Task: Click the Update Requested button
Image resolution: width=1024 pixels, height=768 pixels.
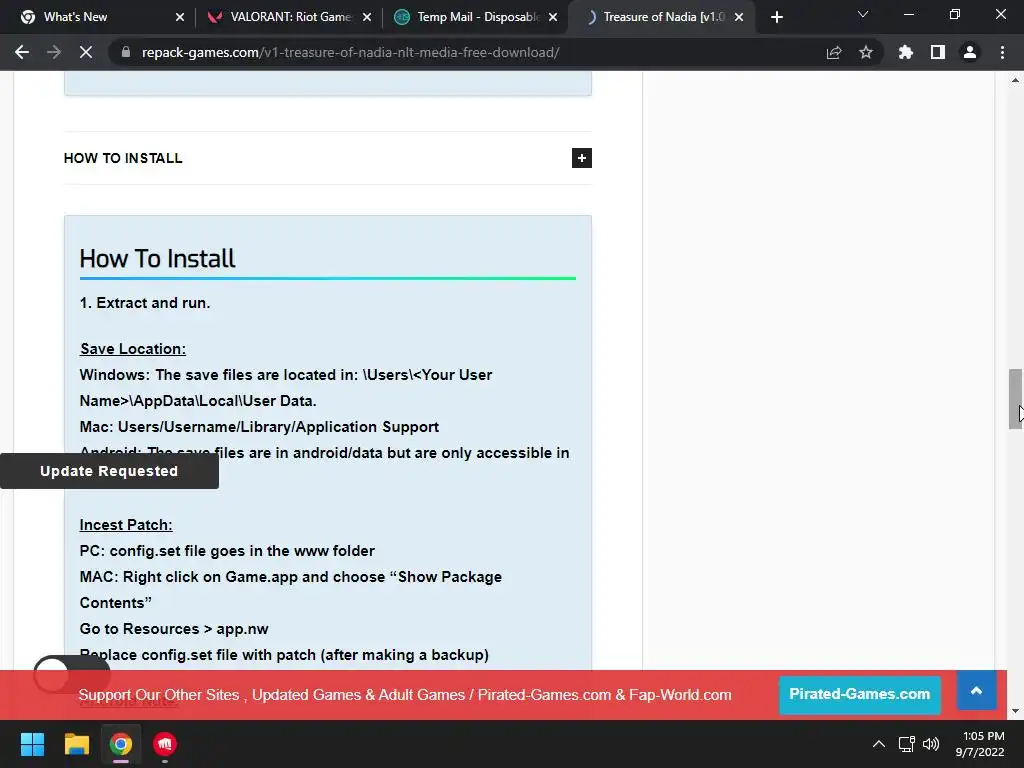Action: pos(109,471)
